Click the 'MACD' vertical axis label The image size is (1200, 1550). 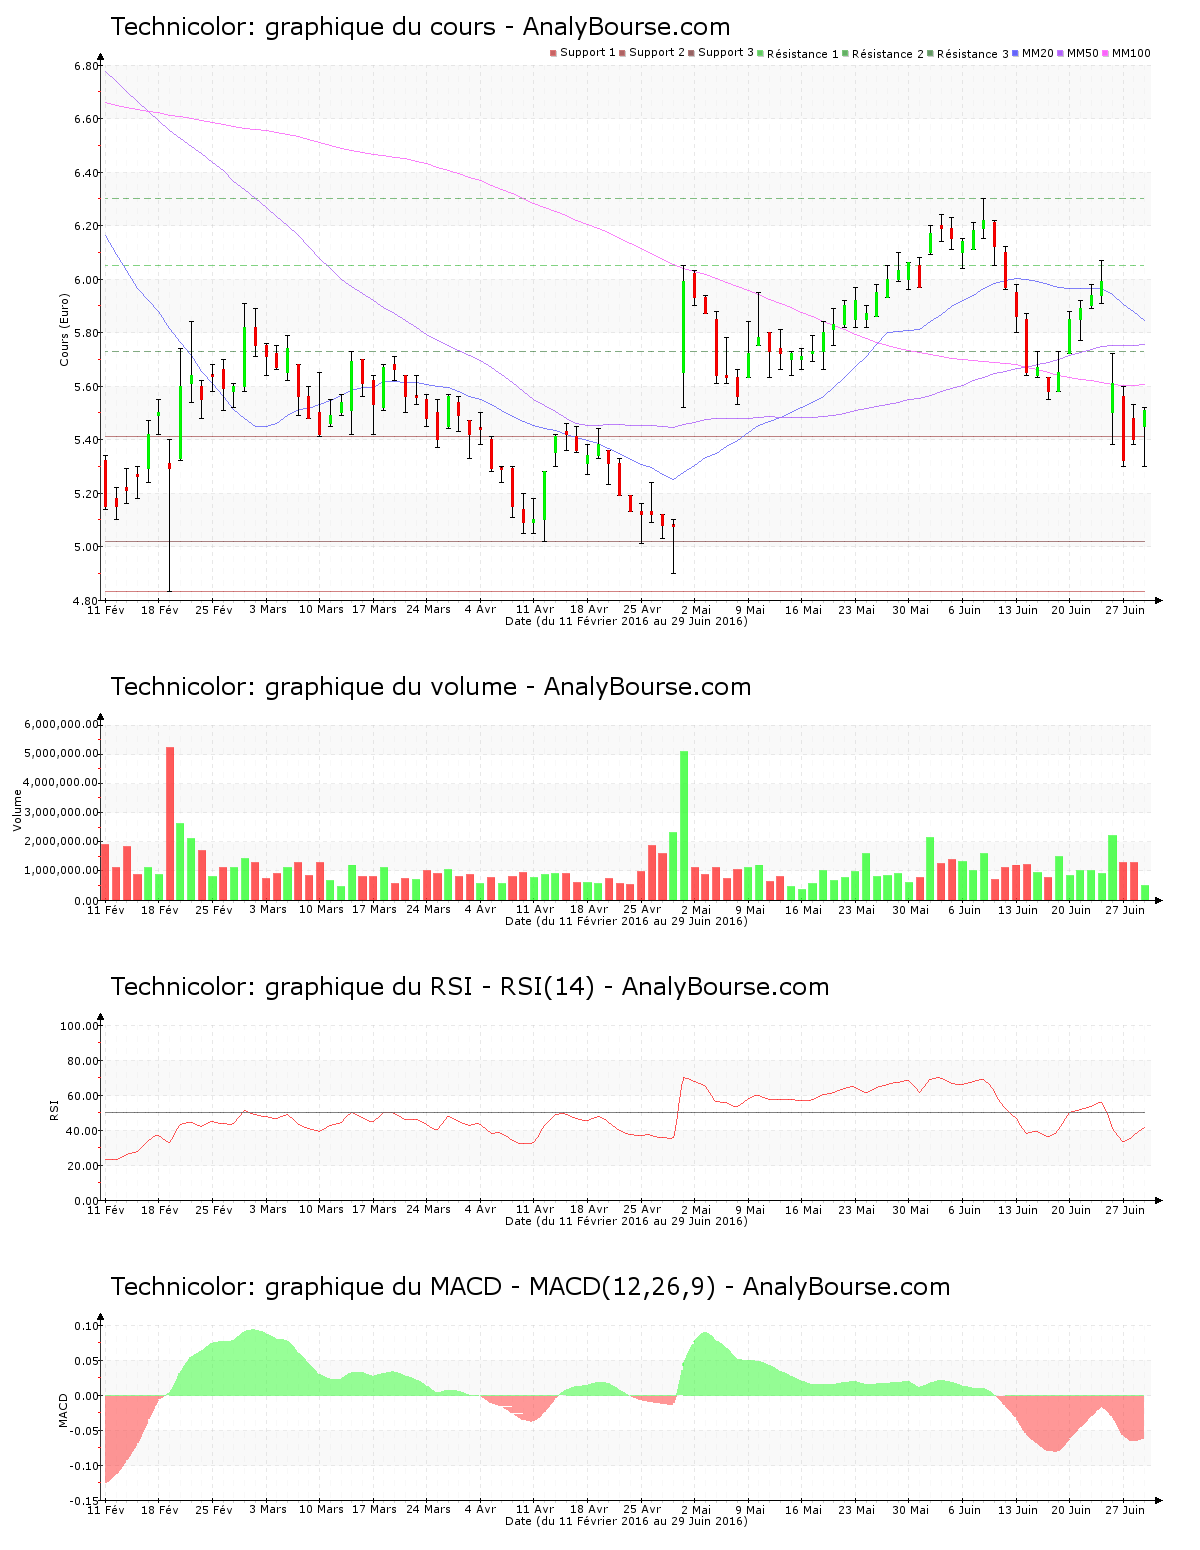click(x=64, y=1410)
